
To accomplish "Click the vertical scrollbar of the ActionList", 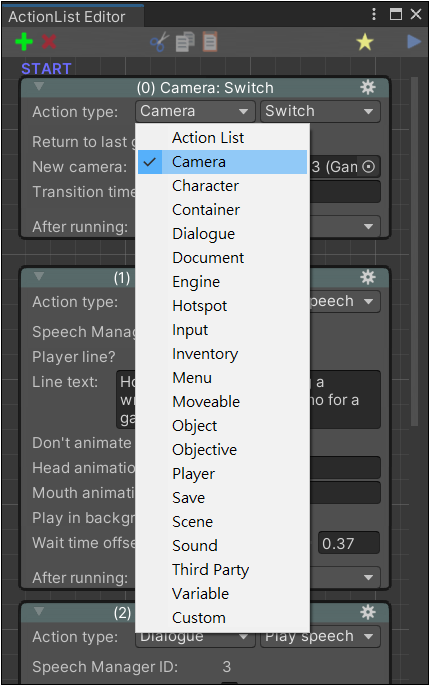I will point(414,252).
